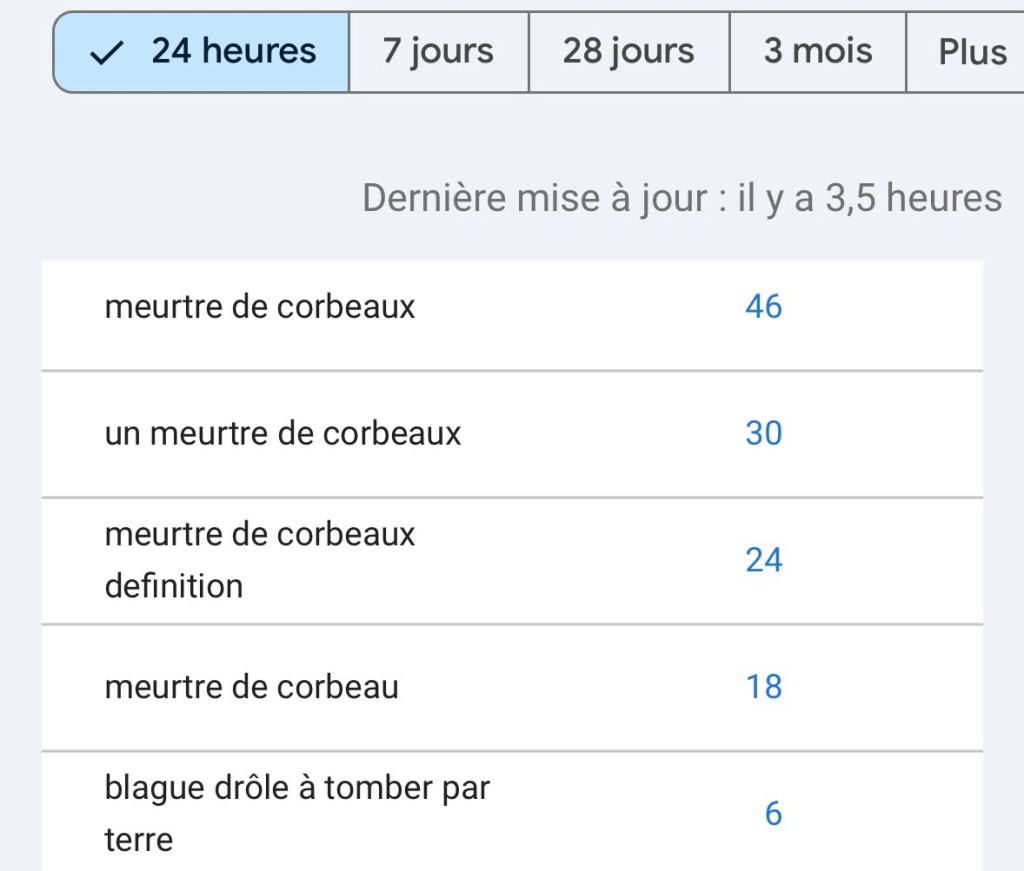Viewport: 1024px width, 871px height.
Task: Click the checkmark icon on 24 heures
Action: point(109,50)
